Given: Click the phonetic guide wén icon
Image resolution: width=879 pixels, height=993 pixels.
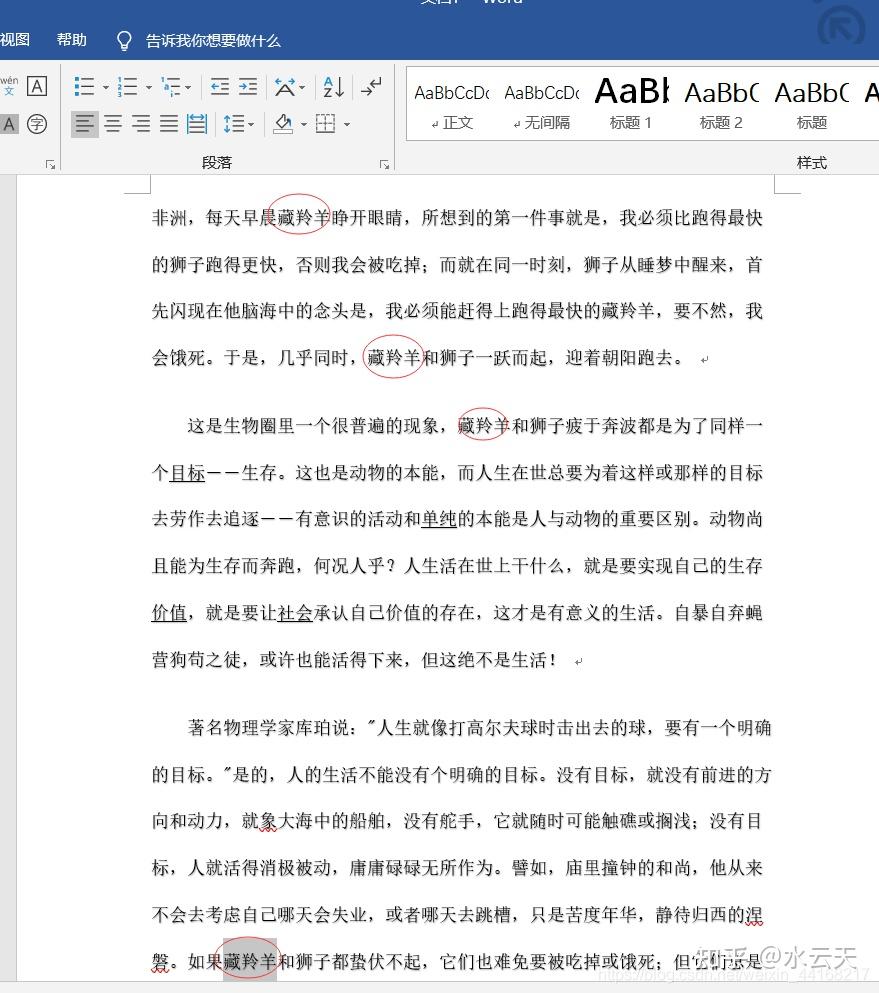Looking at the screenshot, I should [9, 85].
